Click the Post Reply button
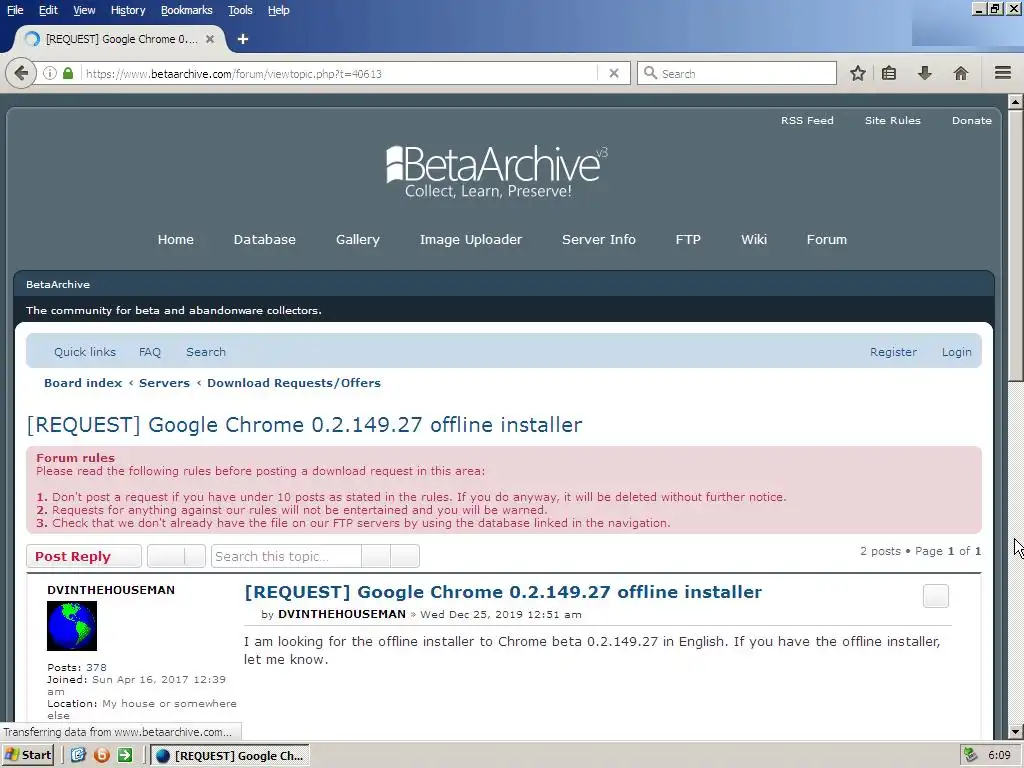 tap(84, 556)
